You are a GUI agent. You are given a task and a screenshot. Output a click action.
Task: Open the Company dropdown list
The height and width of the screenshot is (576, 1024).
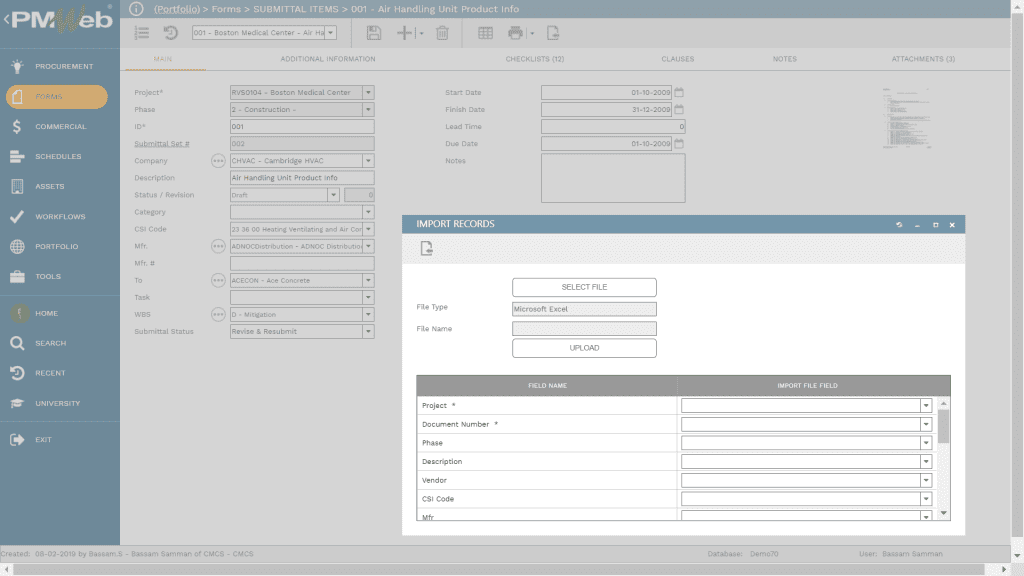pos(368,161)
